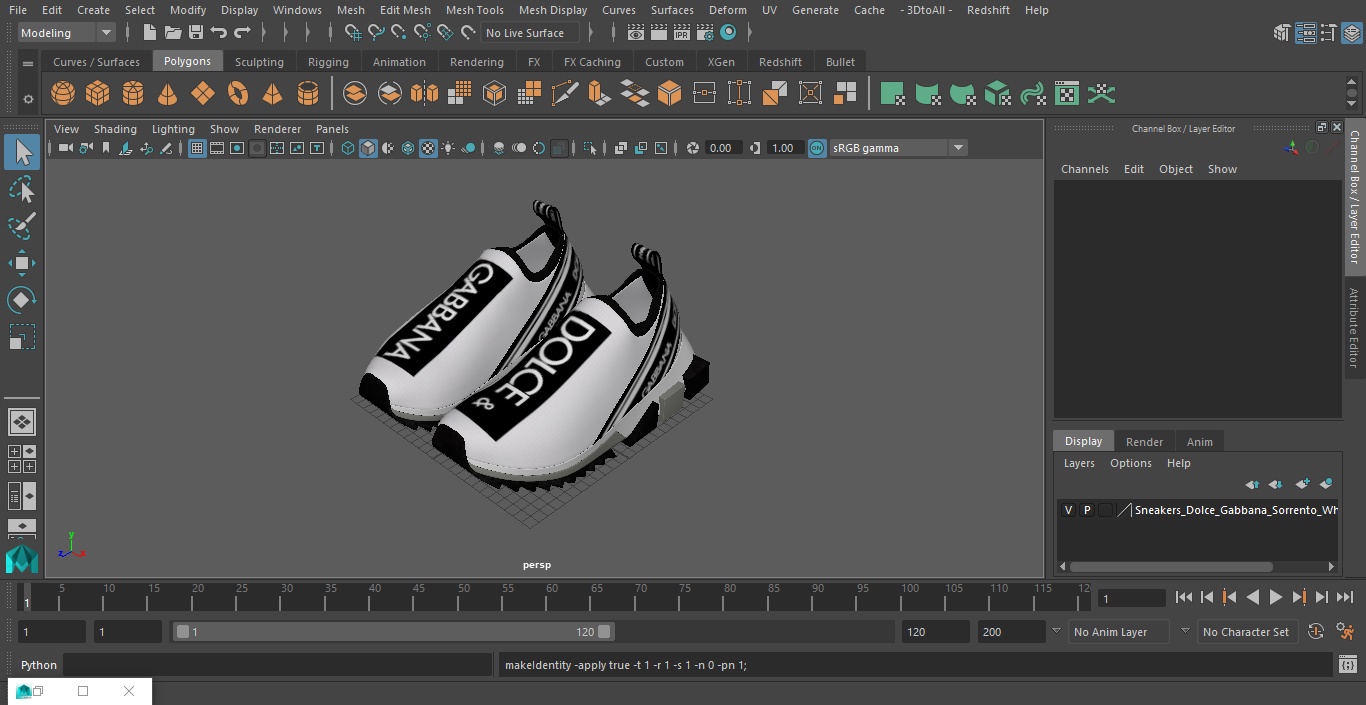Click the playback range slider bar
Viewport: 1366px width, 705px height.
point(393,632)
